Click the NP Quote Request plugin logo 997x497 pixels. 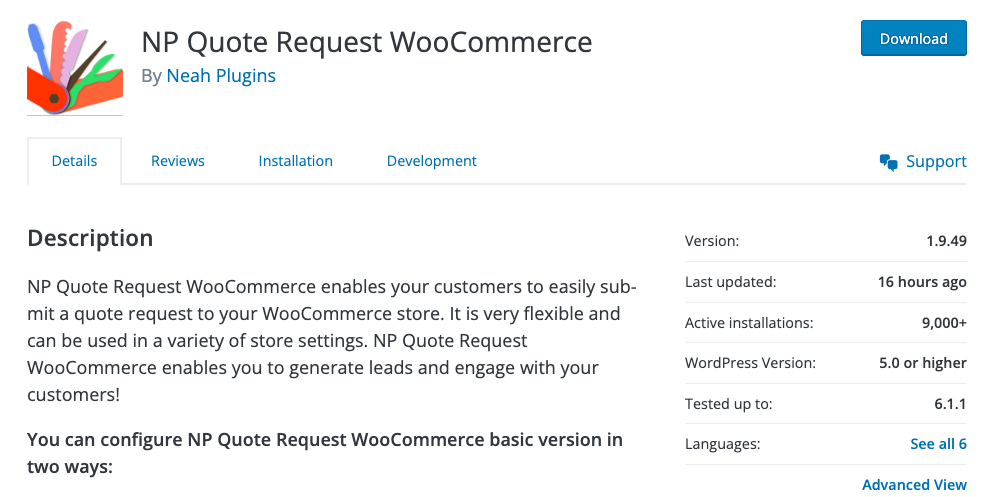(x=75, y=67)
